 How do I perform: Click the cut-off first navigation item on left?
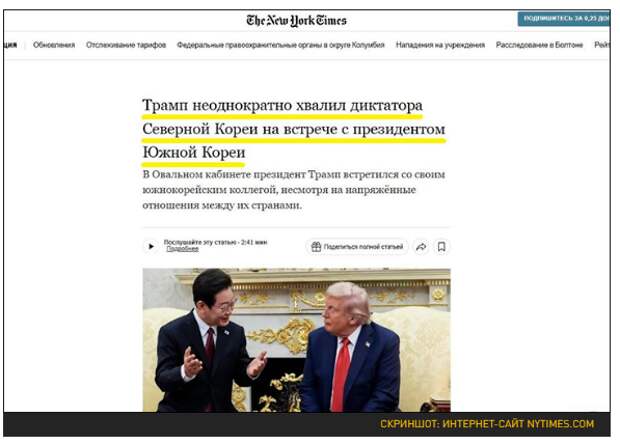pos(10,45)
